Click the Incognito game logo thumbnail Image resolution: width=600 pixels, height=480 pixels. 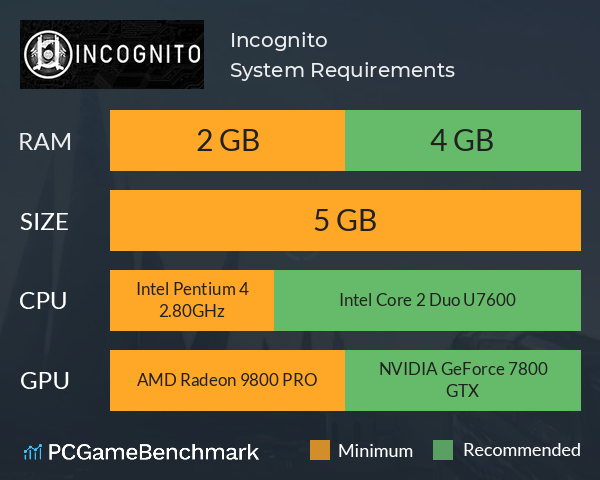click(x=112, y=54)
